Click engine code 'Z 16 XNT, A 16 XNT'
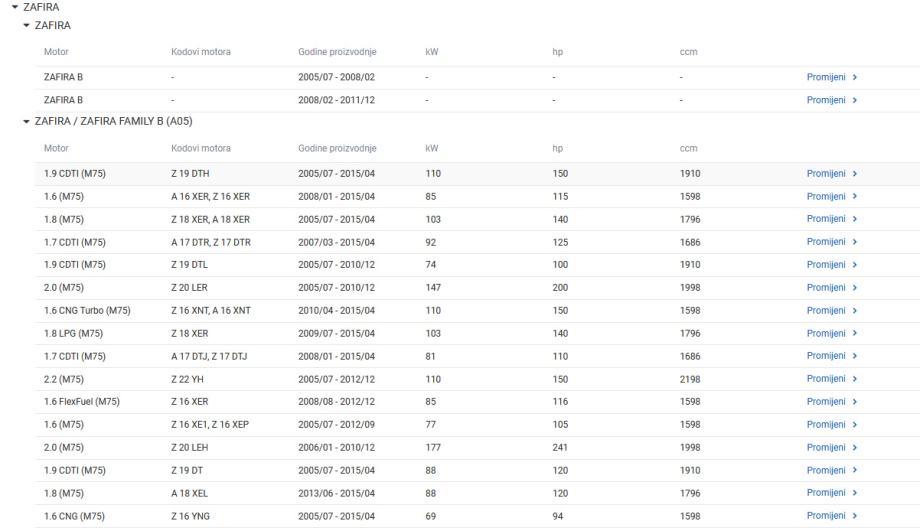The height and width of the screenshot is (531, 920). (x=211, y=310)
